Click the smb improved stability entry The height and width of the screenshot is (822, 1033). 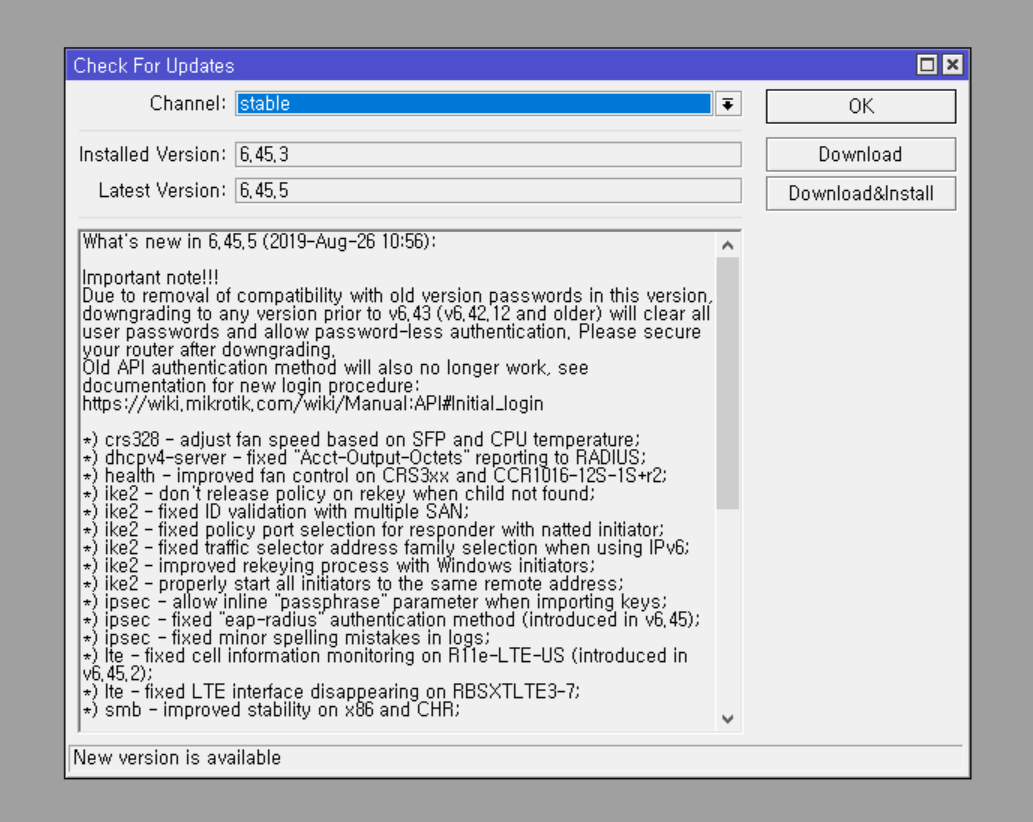tap(271, 709)
